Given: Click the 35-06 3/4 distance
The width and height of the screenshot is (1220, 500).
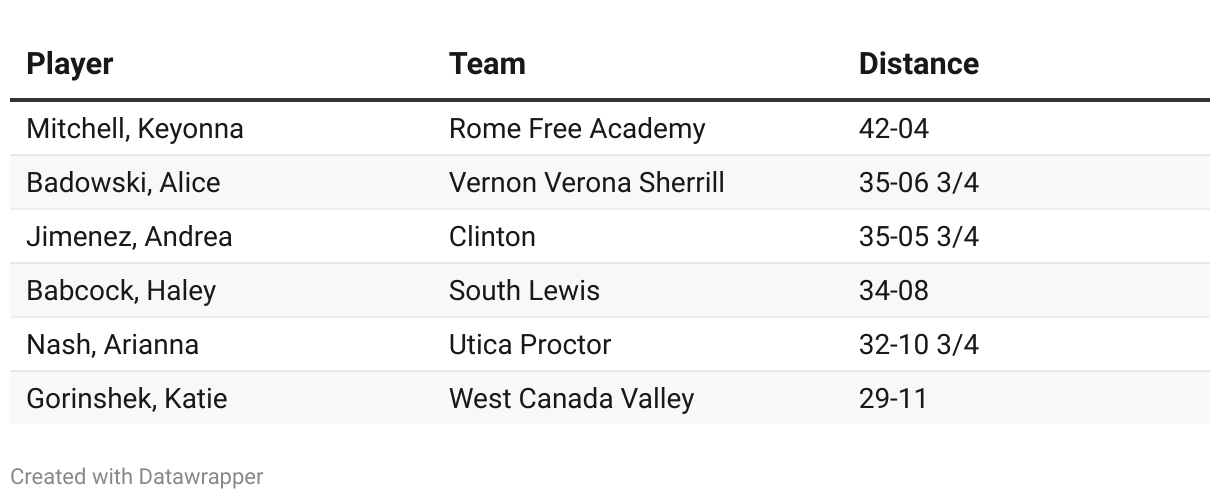Looking at the screenshot, I should [x=918, y=183].
